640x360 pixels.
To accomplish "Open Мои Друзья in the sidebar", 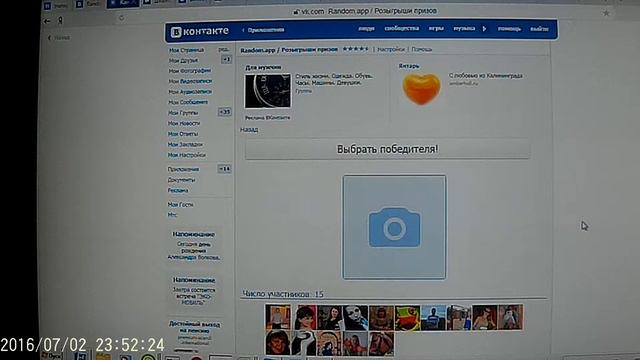I will (183, 60).
